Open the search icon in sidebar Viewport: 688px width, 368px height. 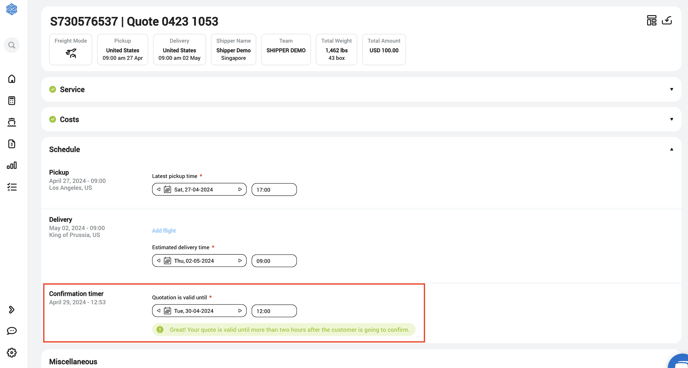[12, 45]
